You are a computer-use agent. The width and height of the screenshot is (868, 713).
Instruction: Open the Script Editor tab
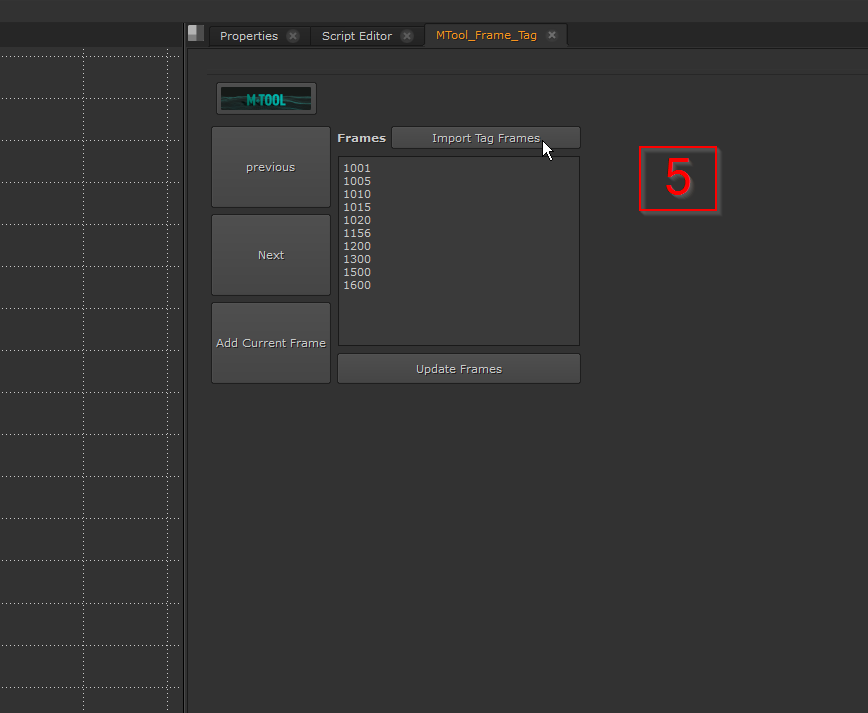pos(358,35)
